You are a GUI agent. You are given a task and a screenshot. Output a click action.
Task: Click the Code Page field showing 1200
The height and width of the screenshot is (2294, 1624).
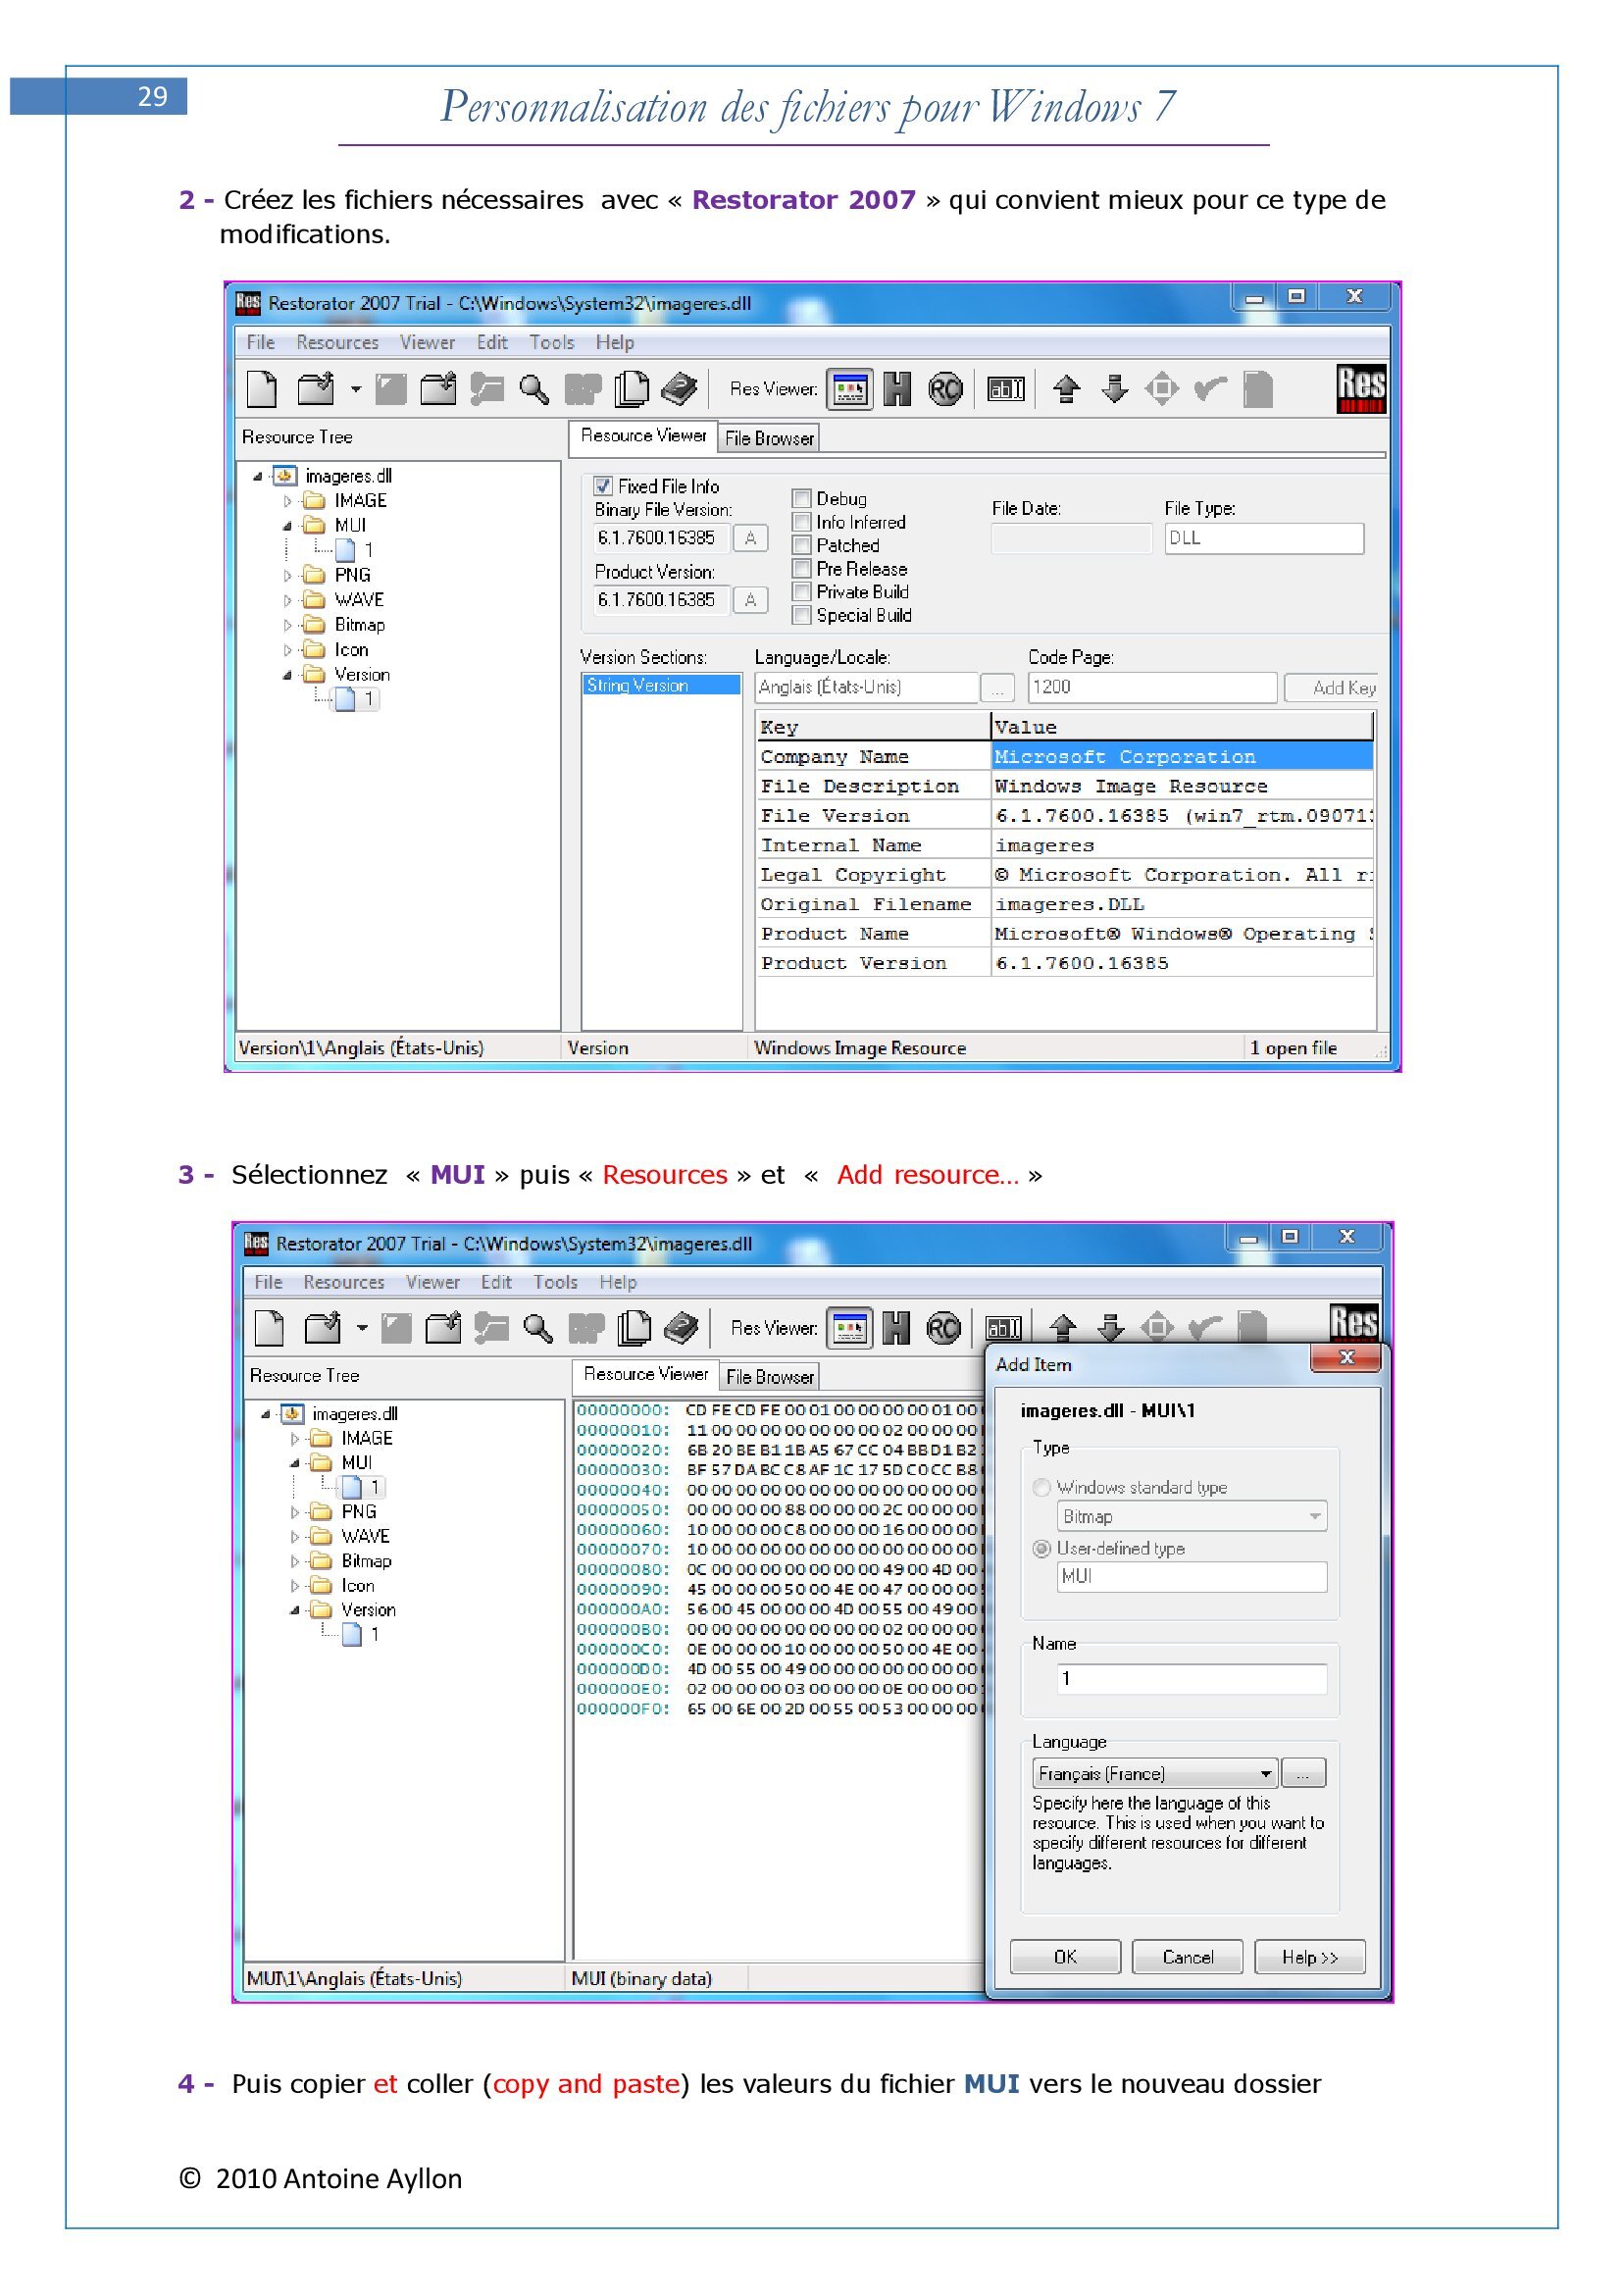click(1152, 687)
